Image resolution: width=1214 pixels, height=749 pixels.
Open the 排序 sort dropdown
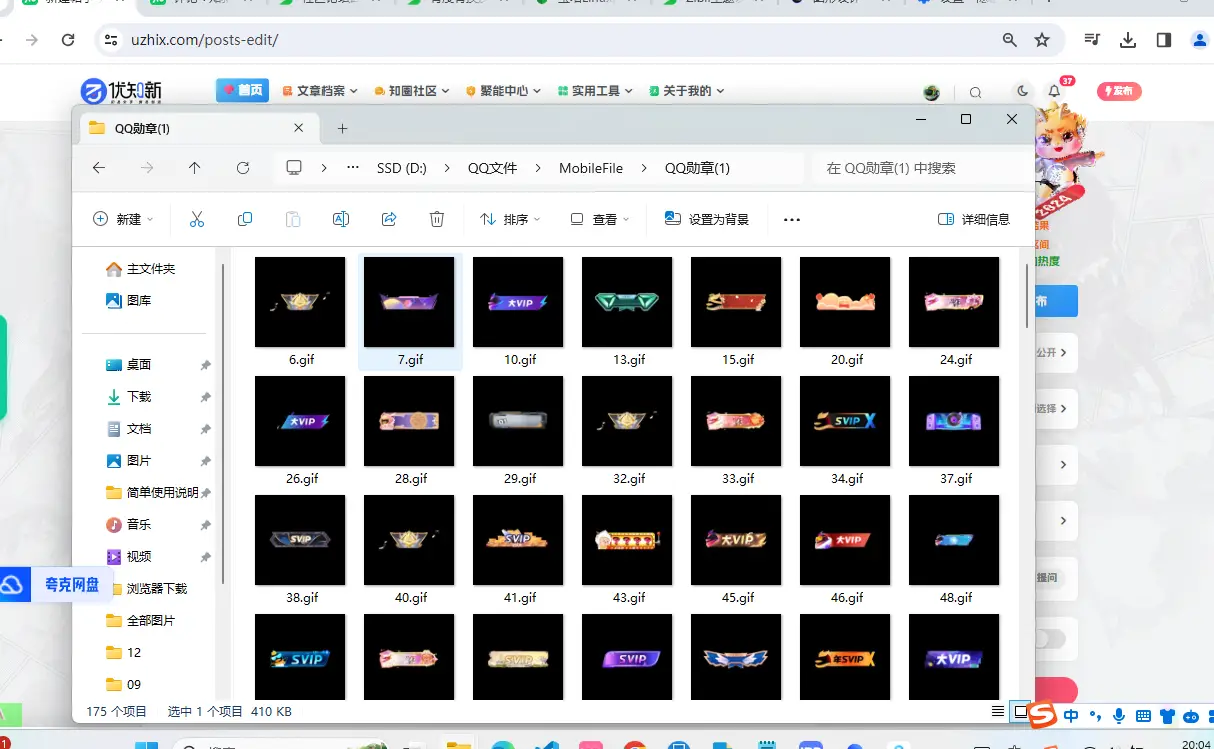coord(510,219)
